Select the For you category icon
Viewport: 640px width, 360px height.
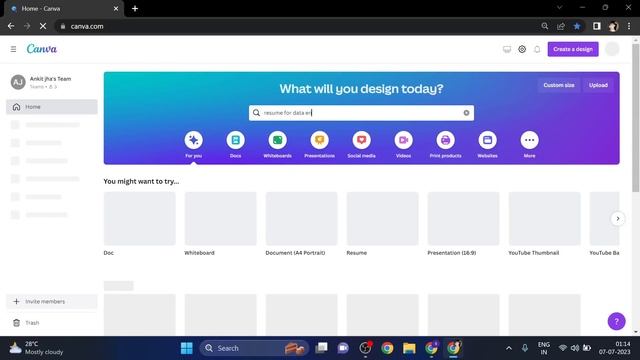click(193, 140)
